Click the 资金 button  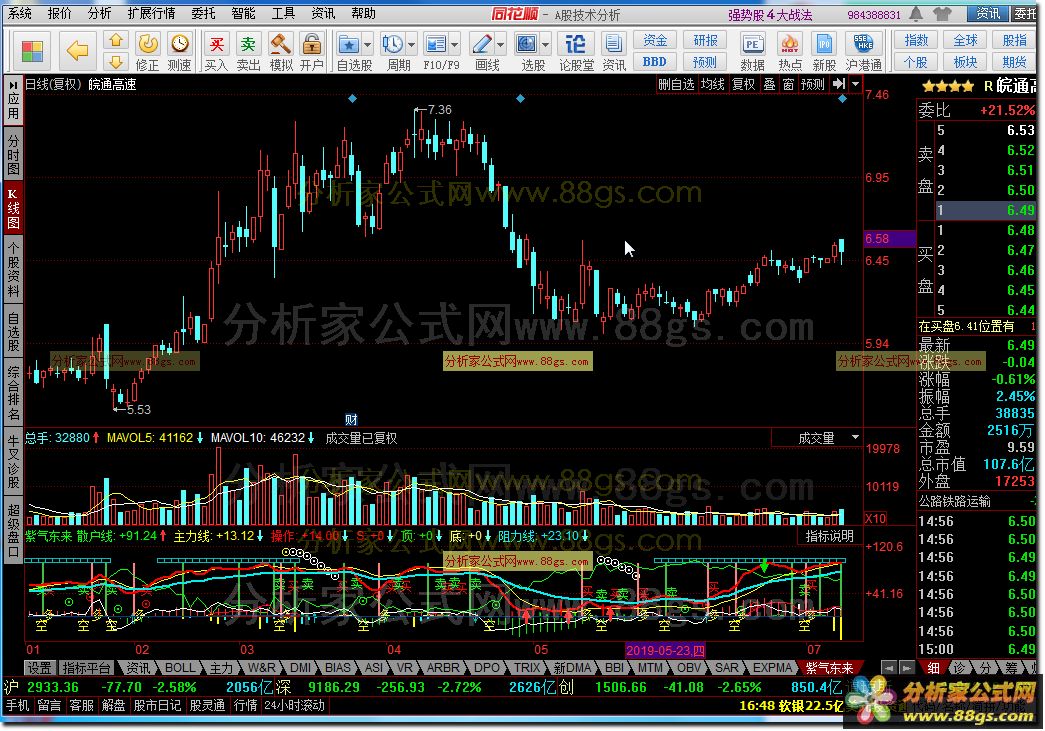click(x=654, y=41)
